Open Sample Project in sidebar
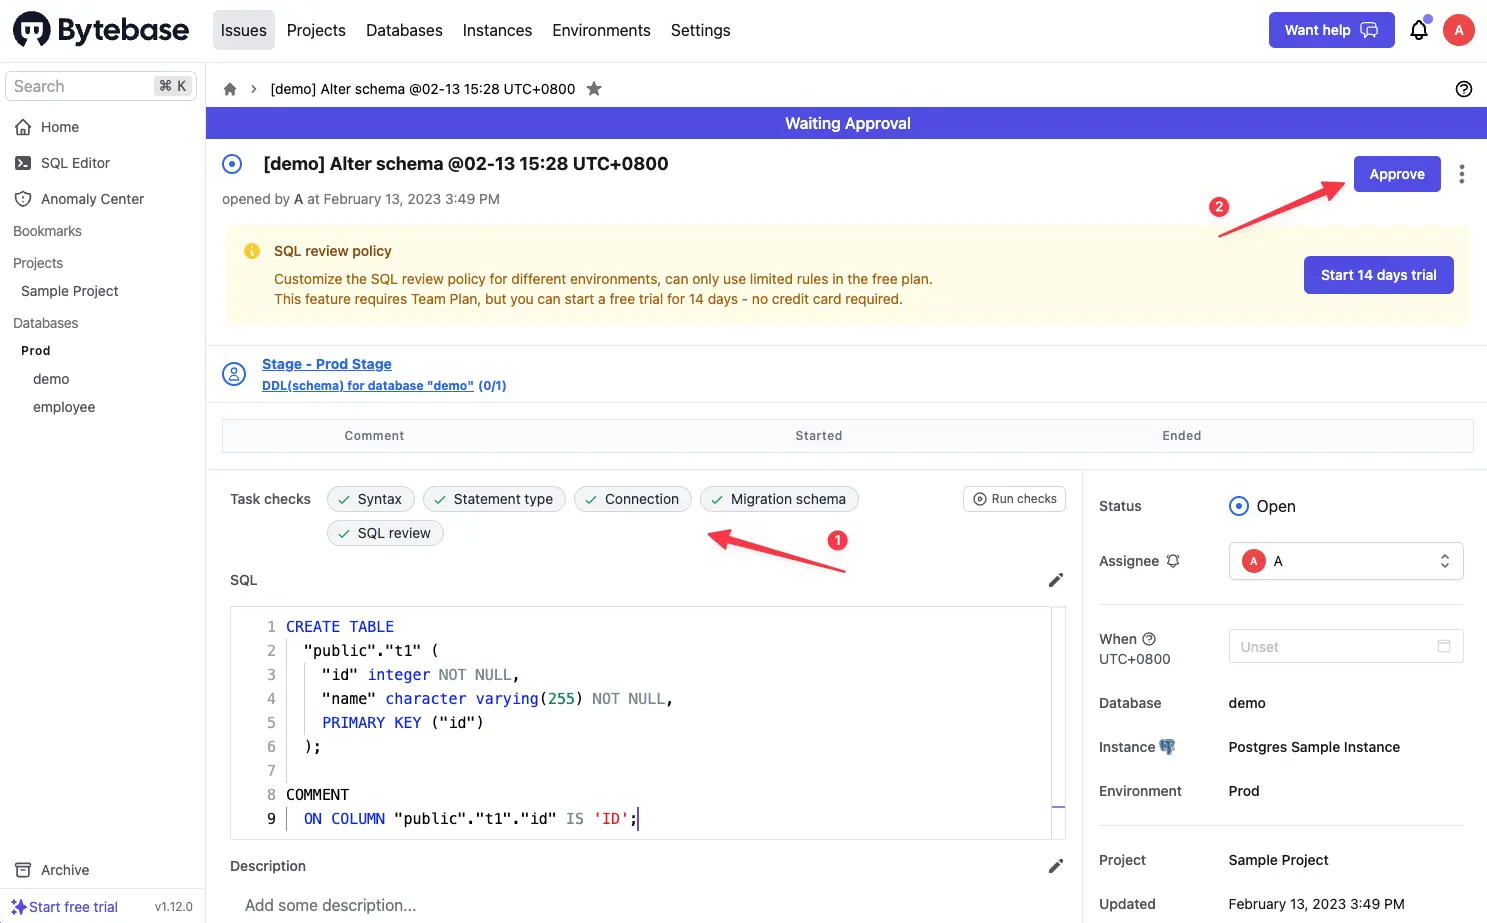This screenshot has height=923, width=1487. tap(70, 291)
